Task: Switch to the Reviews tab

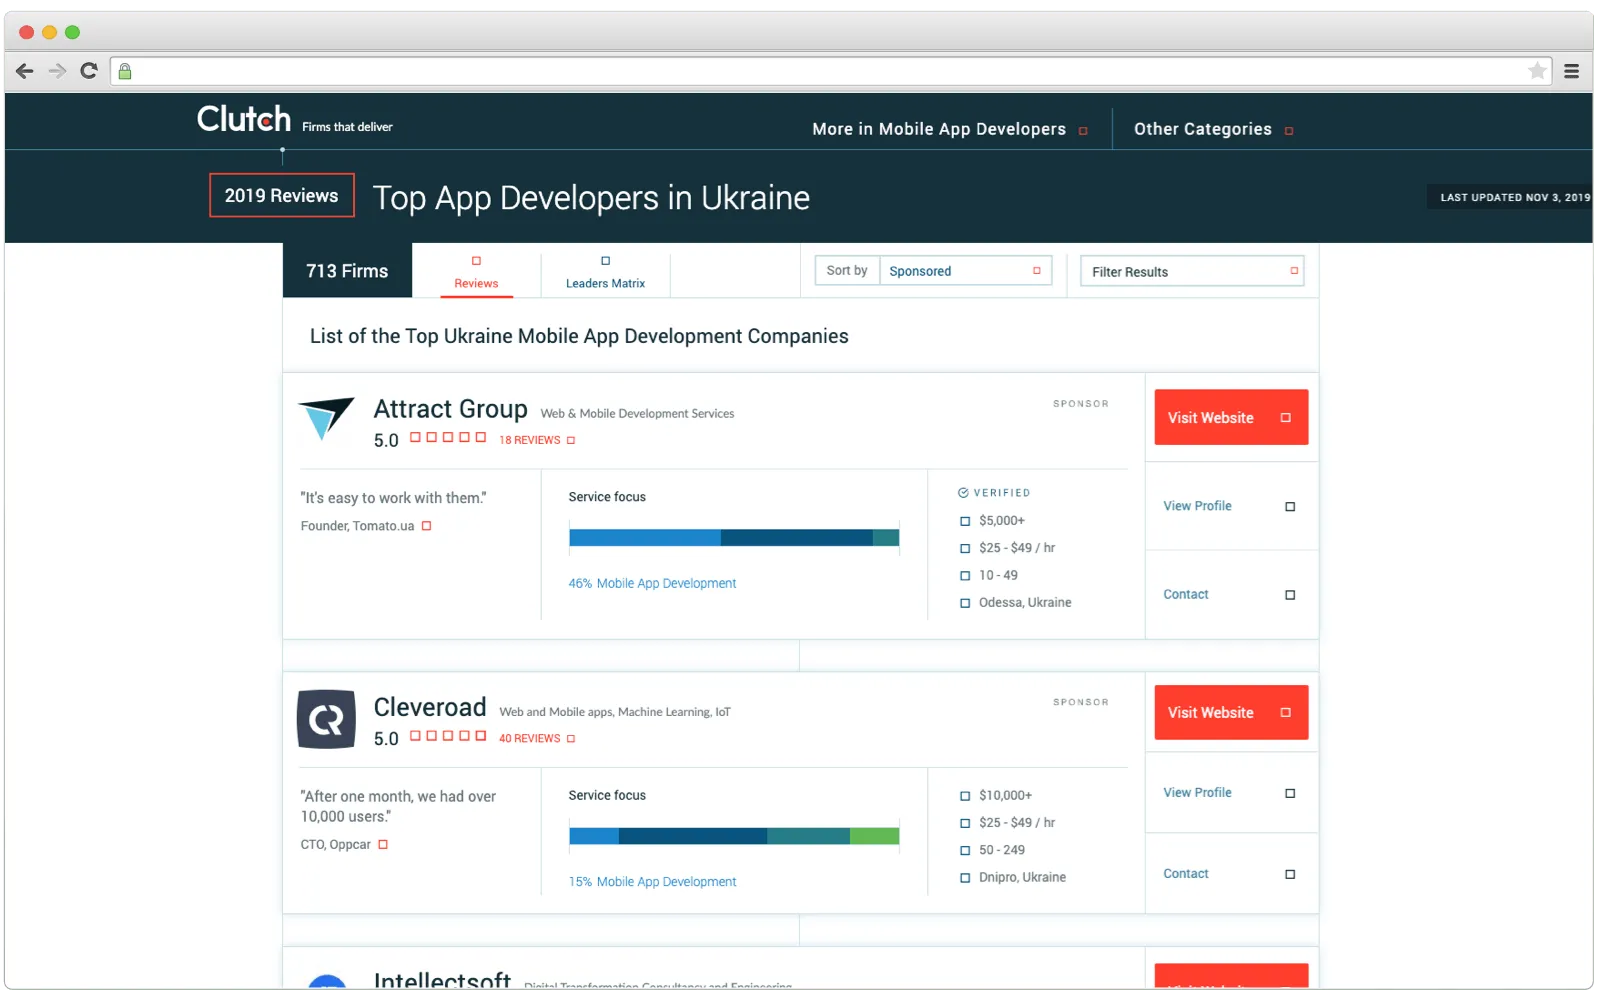Action: point(476,272)
